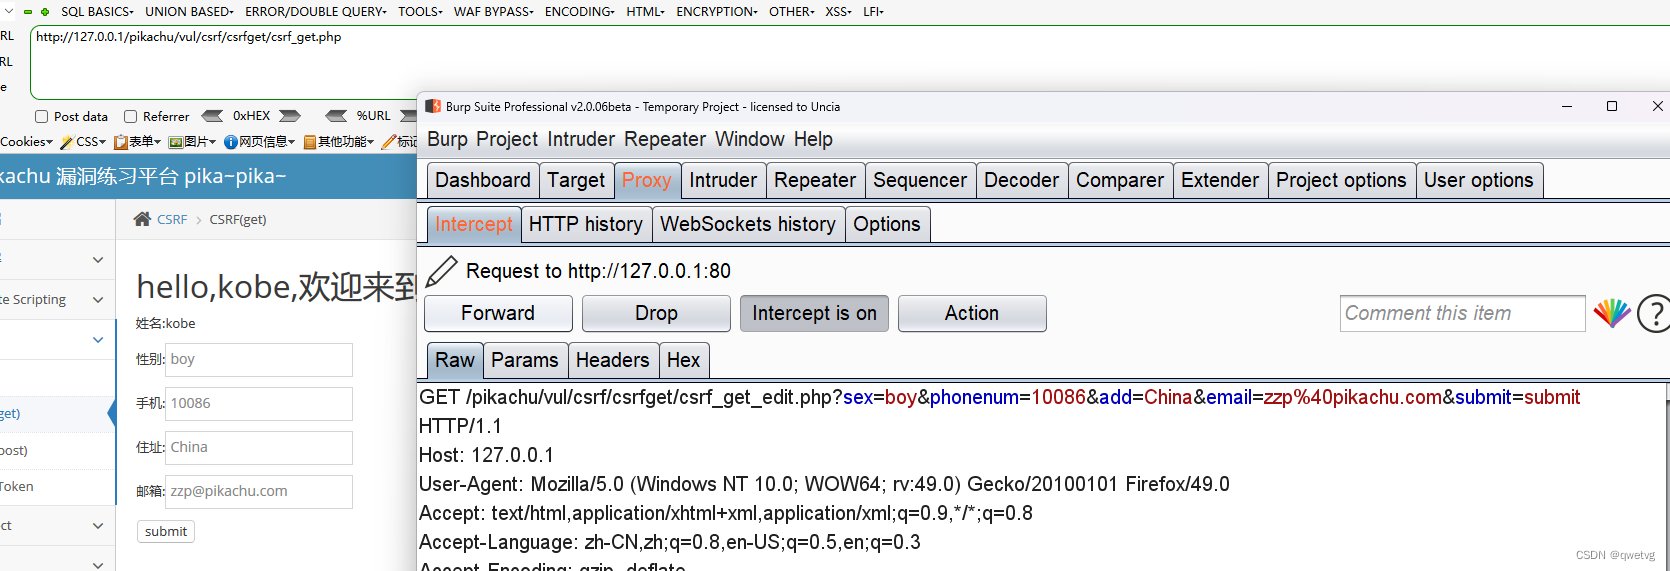Open the ENCRYPTION dropdown
Viewport: 1670px width, 571px height.
coord(717,12)
